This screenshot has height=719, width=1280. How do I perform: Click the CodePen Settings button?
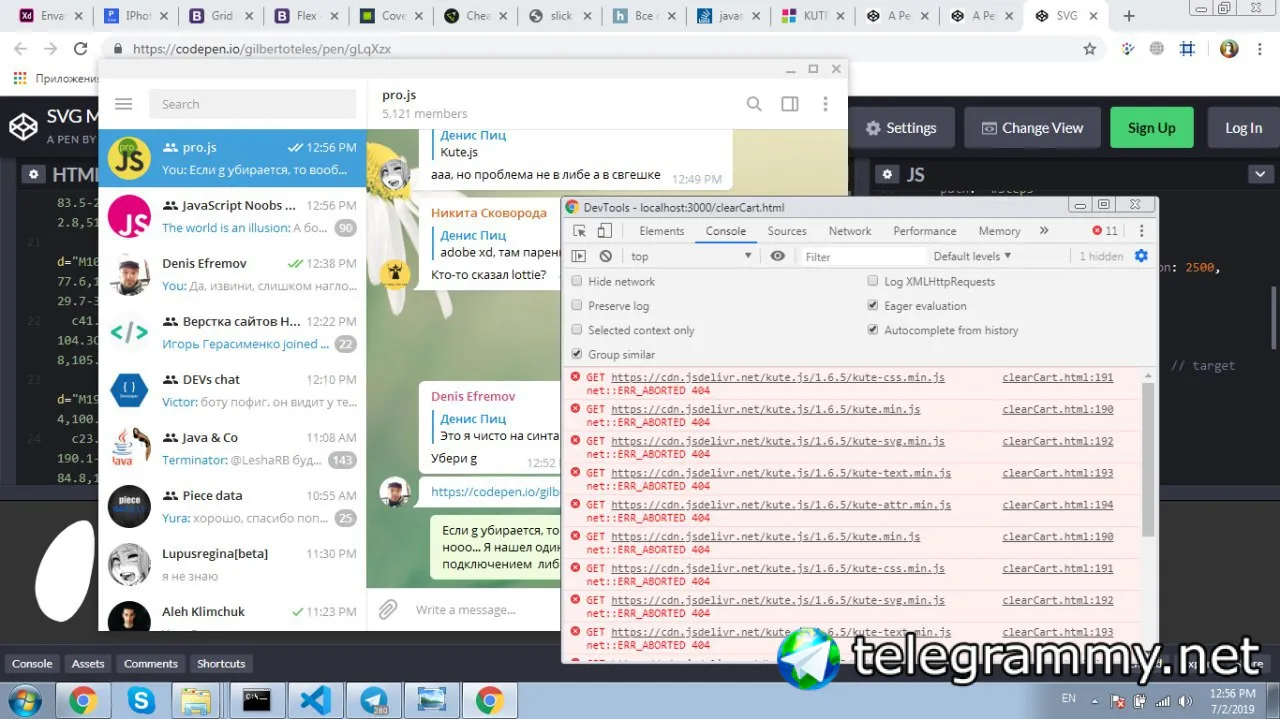[x=901, y=128]
